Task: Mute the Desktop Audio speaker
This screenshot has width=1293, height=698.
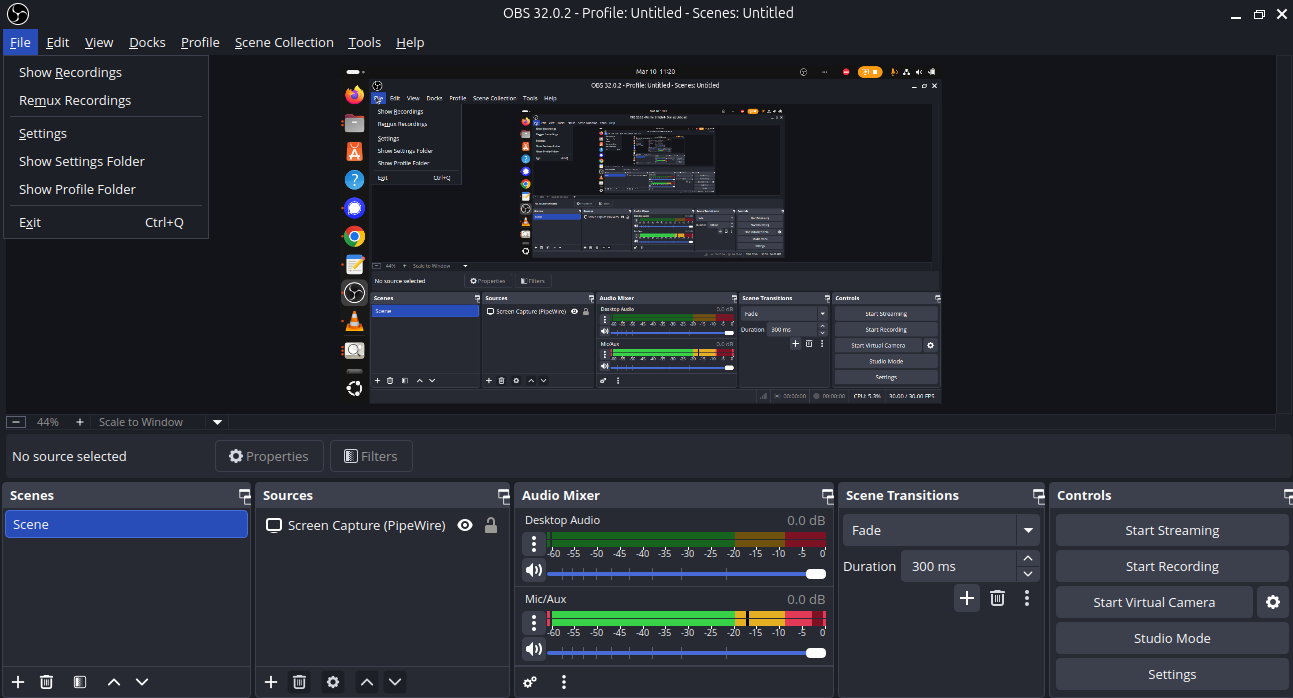Action: (x=533, y=571)
